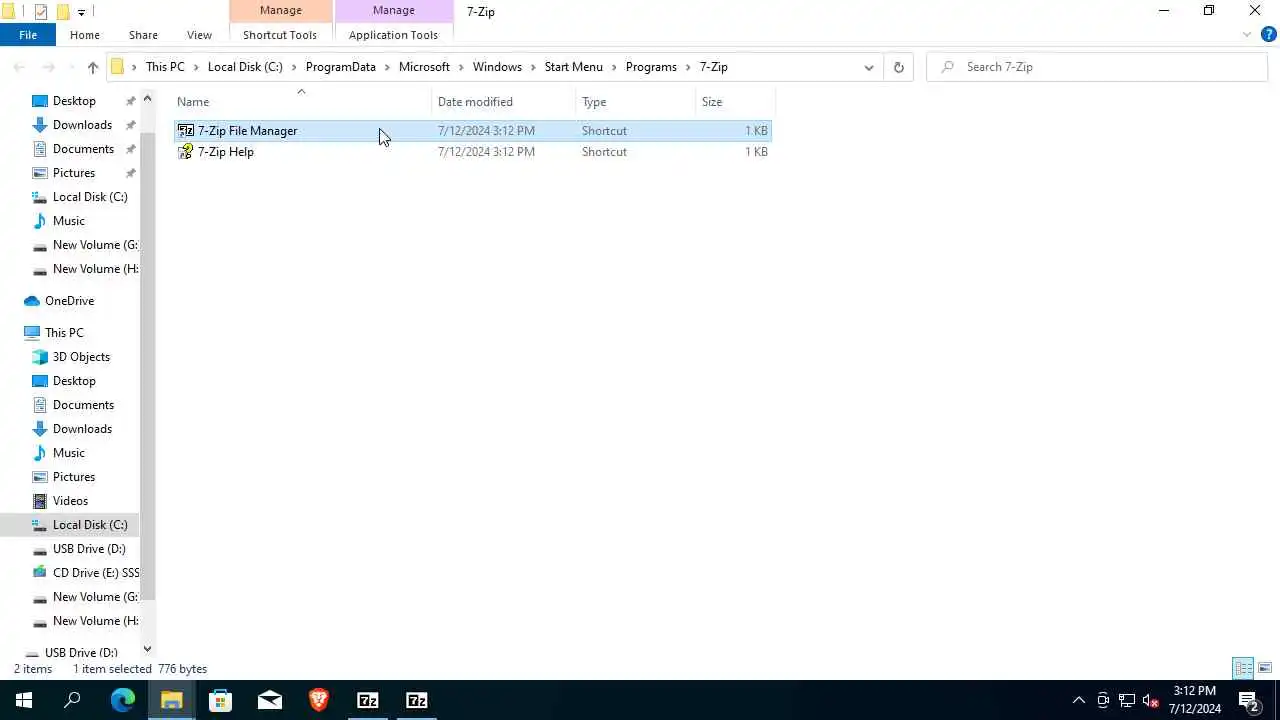Open Videos folder in navigation pane
The height and width of the screenshot is (720, 1280).
pos(70,501)
